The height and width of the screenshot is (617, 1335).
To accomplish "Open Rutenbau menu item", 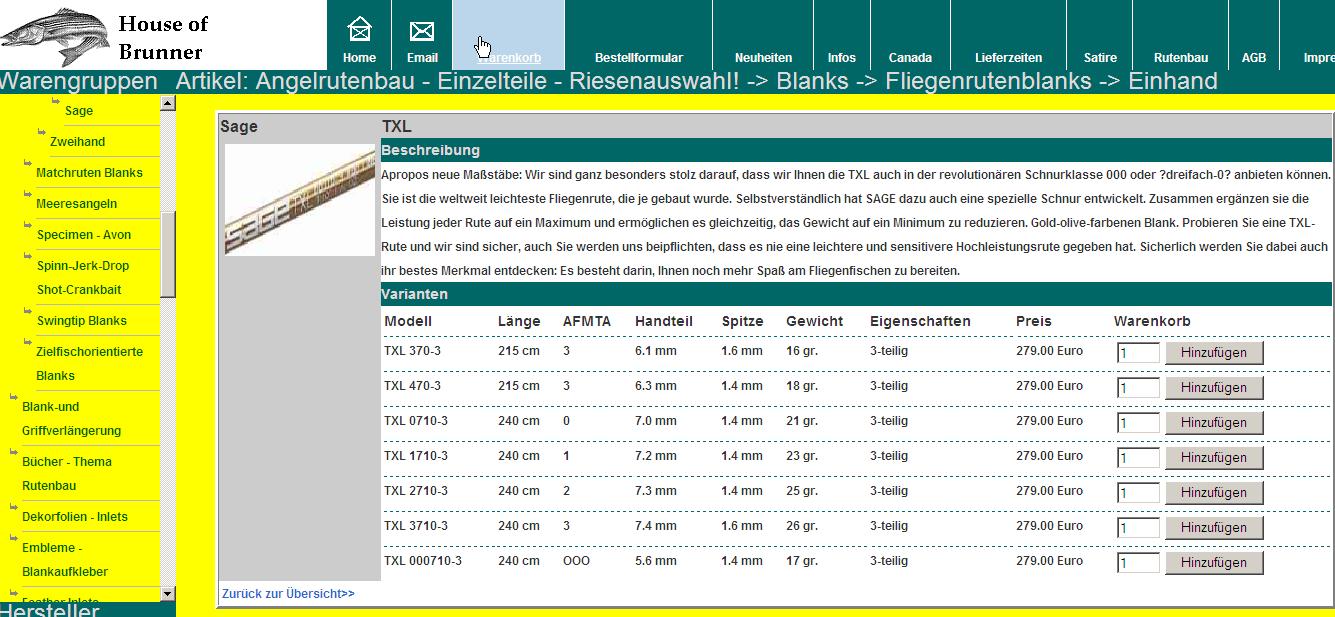I will tap(1181, 58).
